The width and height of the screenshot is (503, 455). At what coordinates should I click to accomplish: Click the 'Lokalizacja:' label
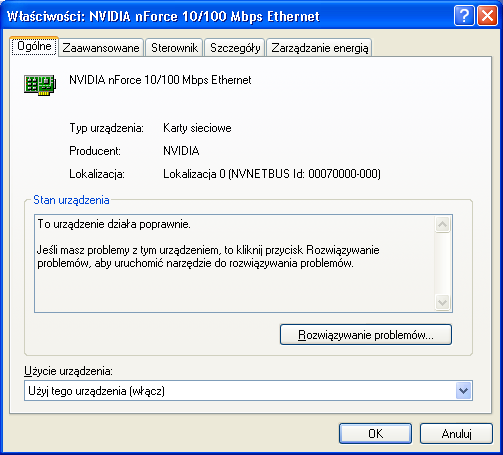97,174
